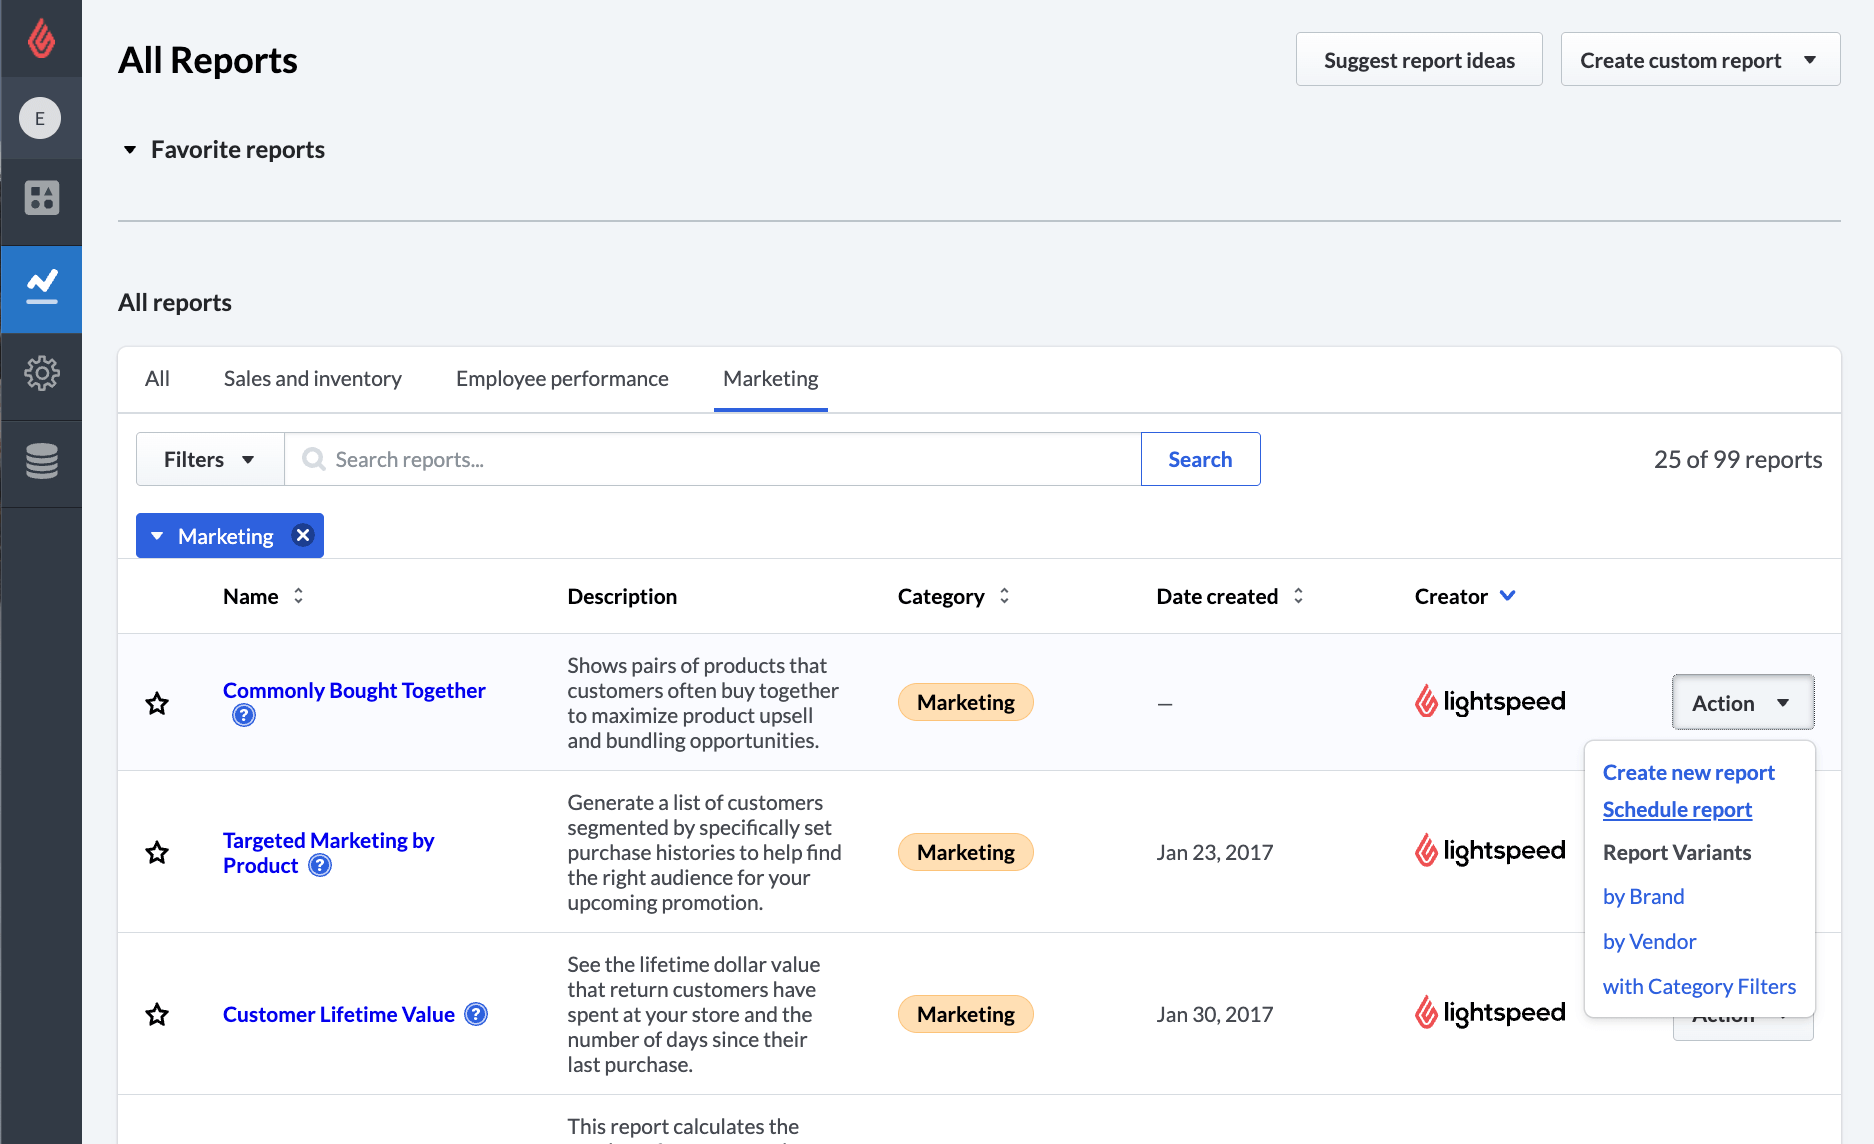Click help icon under Commonly Bought Together
The width and height of the screenshot is (1874, 1144).
pyautogui.click(x=244, y=715)
